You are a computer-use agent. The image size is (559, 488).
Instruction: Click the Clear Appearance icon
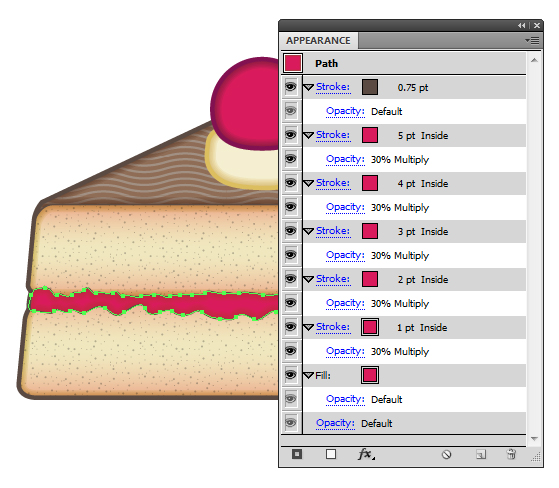(446, 454)
